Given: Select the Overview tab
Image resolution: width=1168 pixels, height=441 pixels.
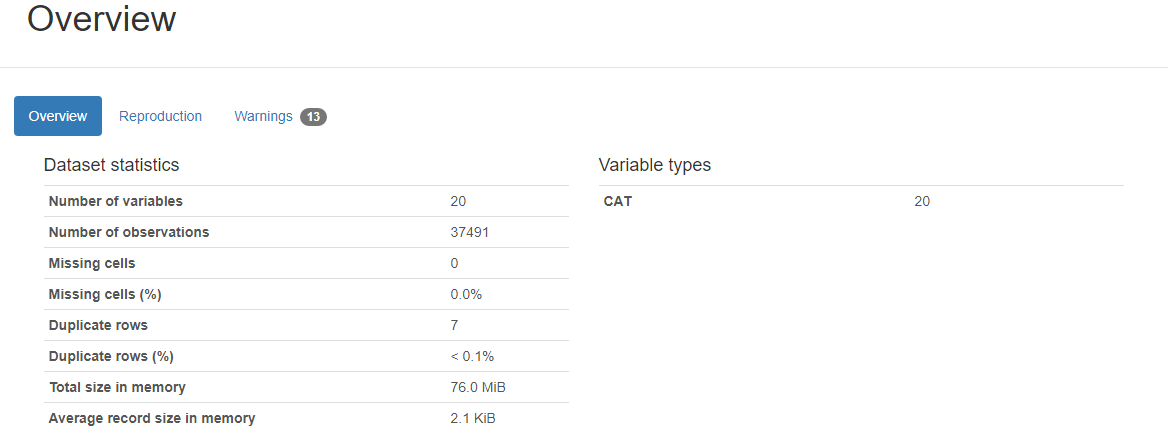Looking at the screenshot, I should coord(58,116).
